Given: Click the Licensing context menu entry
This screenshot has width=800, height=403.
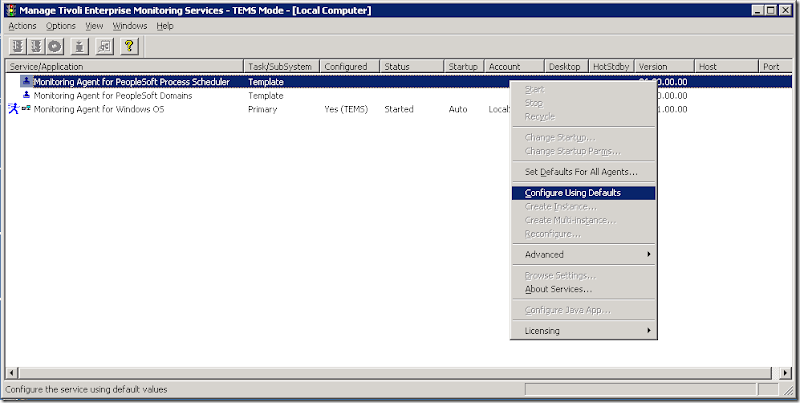Looking at the screenshot, I should click(x=584, y=331).
